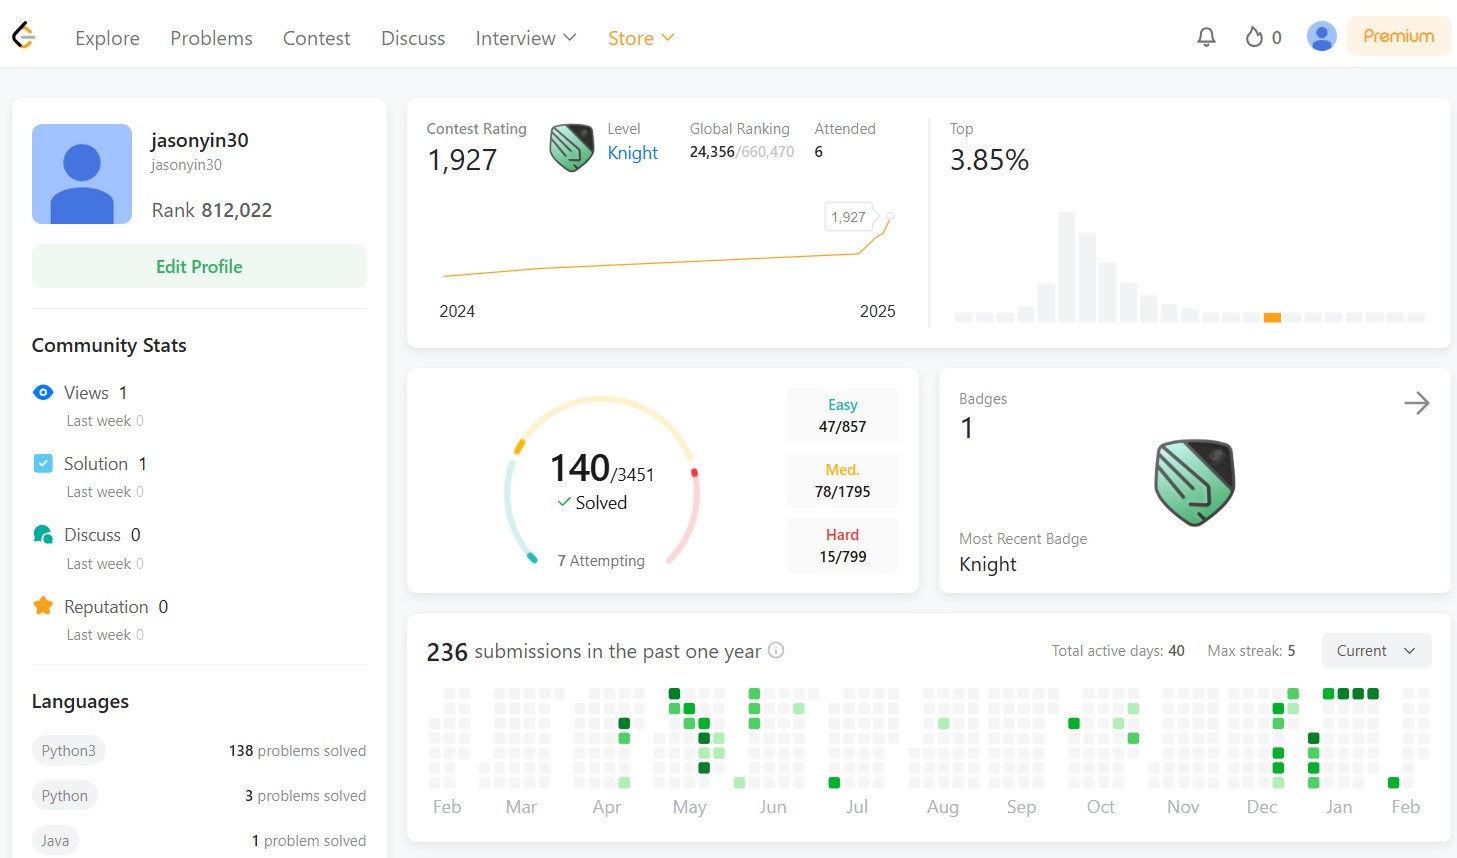Image resolution: width=1457 pixels, height=858 pixels.
Task: Click the Solution checkmark icon
Action: (43, 463)
